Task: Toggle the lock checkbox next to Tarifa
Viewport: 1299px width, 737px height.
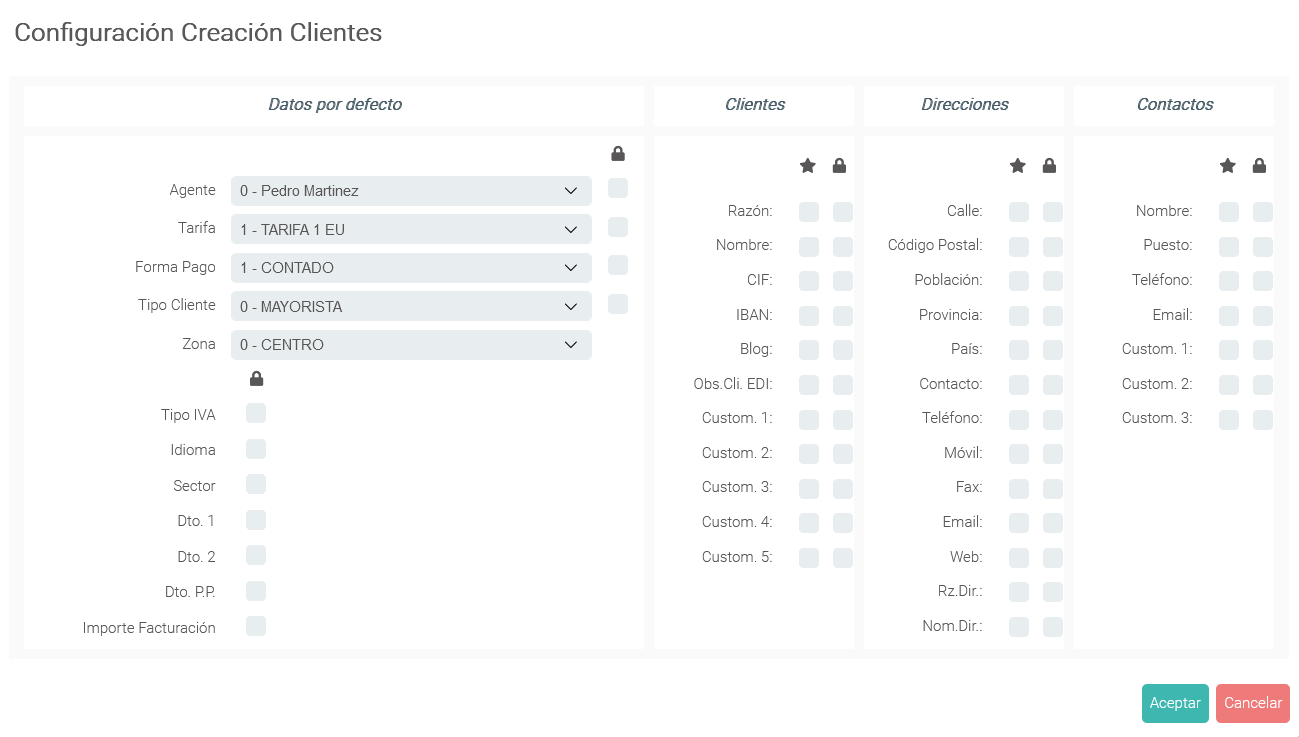Action: 618,227
